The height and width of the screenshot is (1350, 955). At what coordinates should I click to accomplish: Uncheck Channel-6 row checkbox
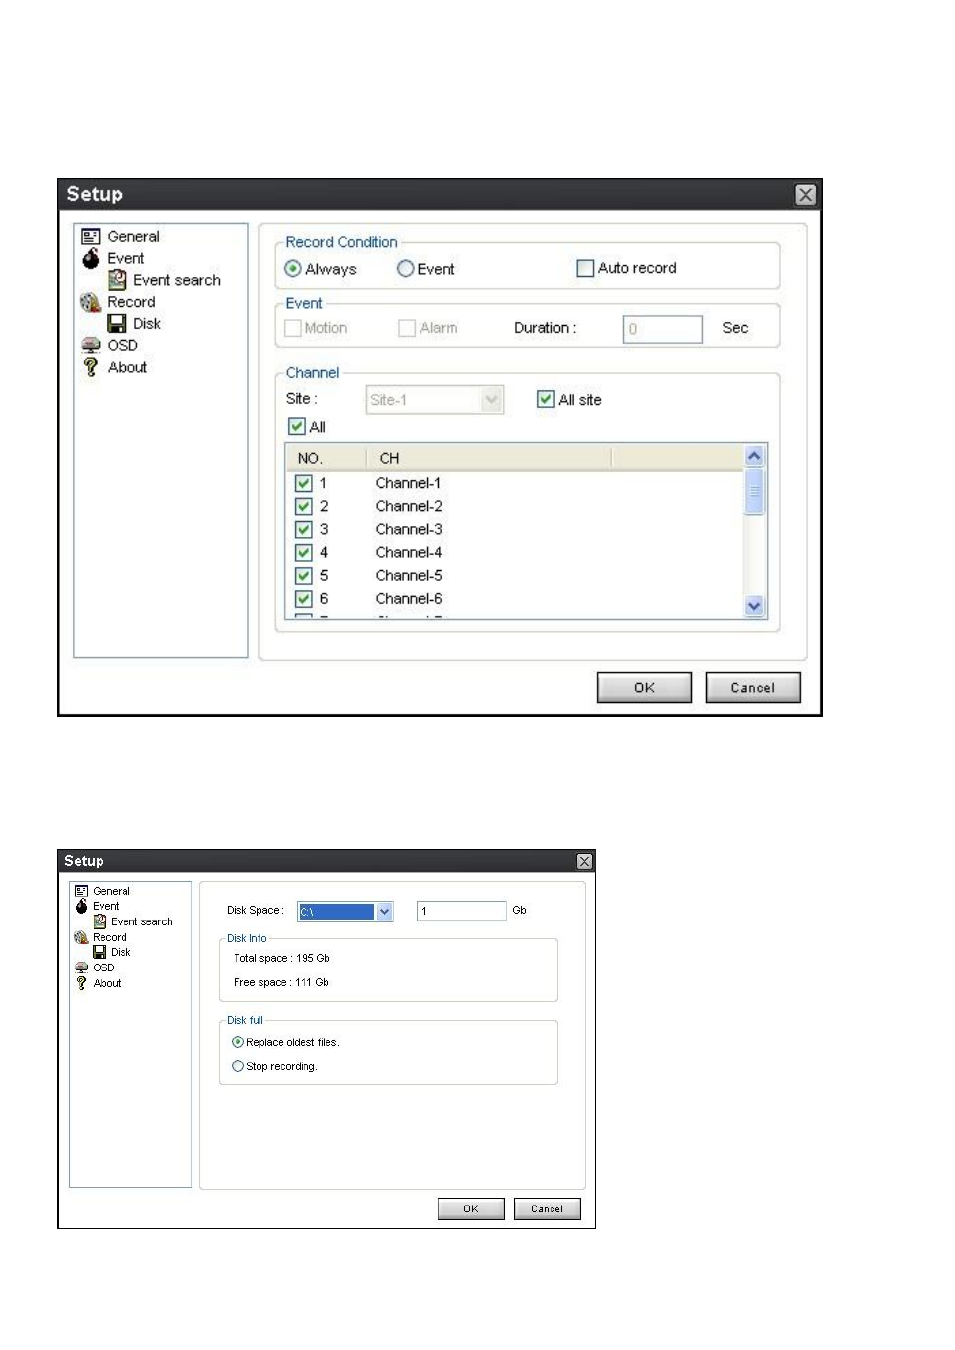point(304,598)
